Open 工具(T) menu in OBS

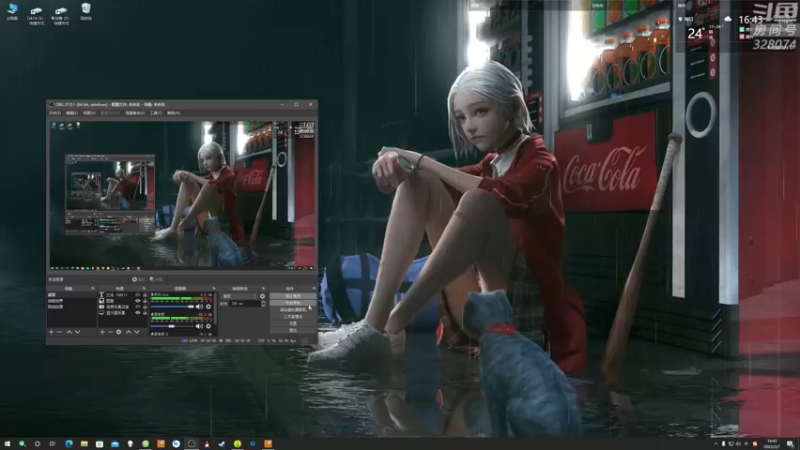coord(156,113)
